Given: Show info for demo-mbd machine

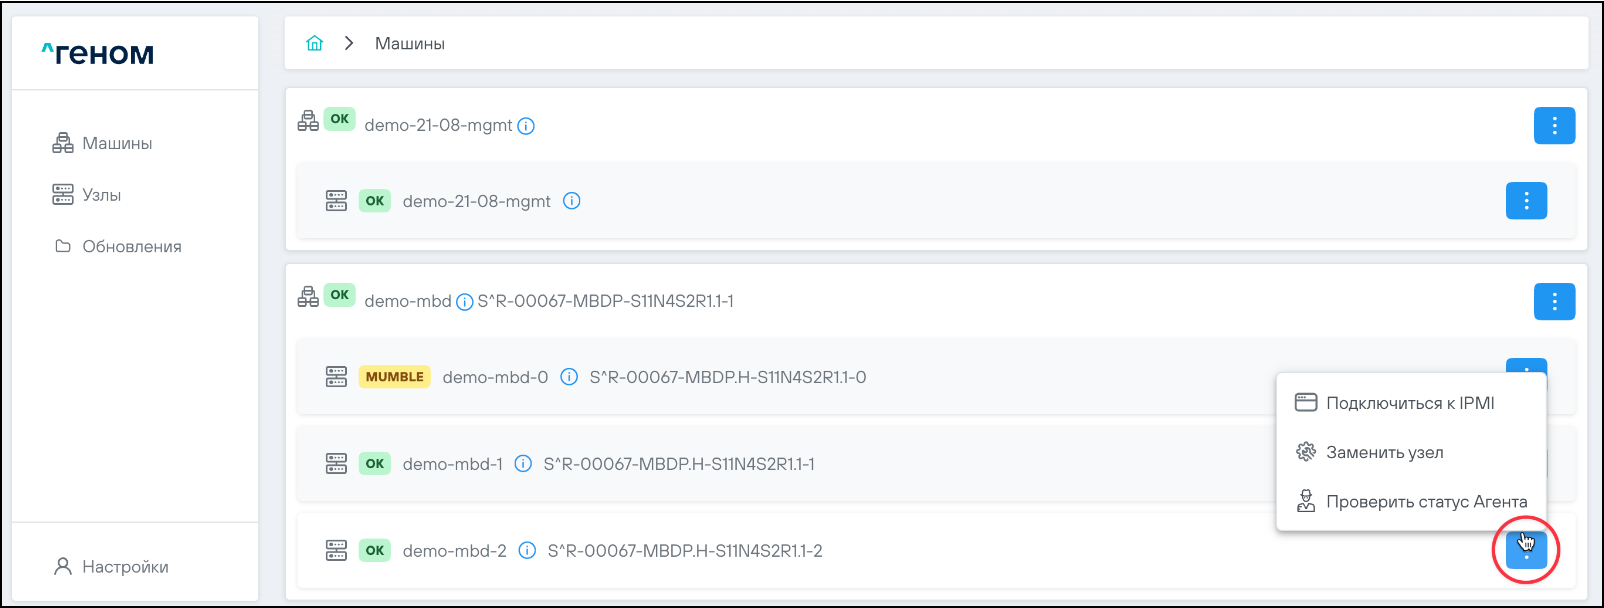Looking at the screenshot, I should [464, 302].
